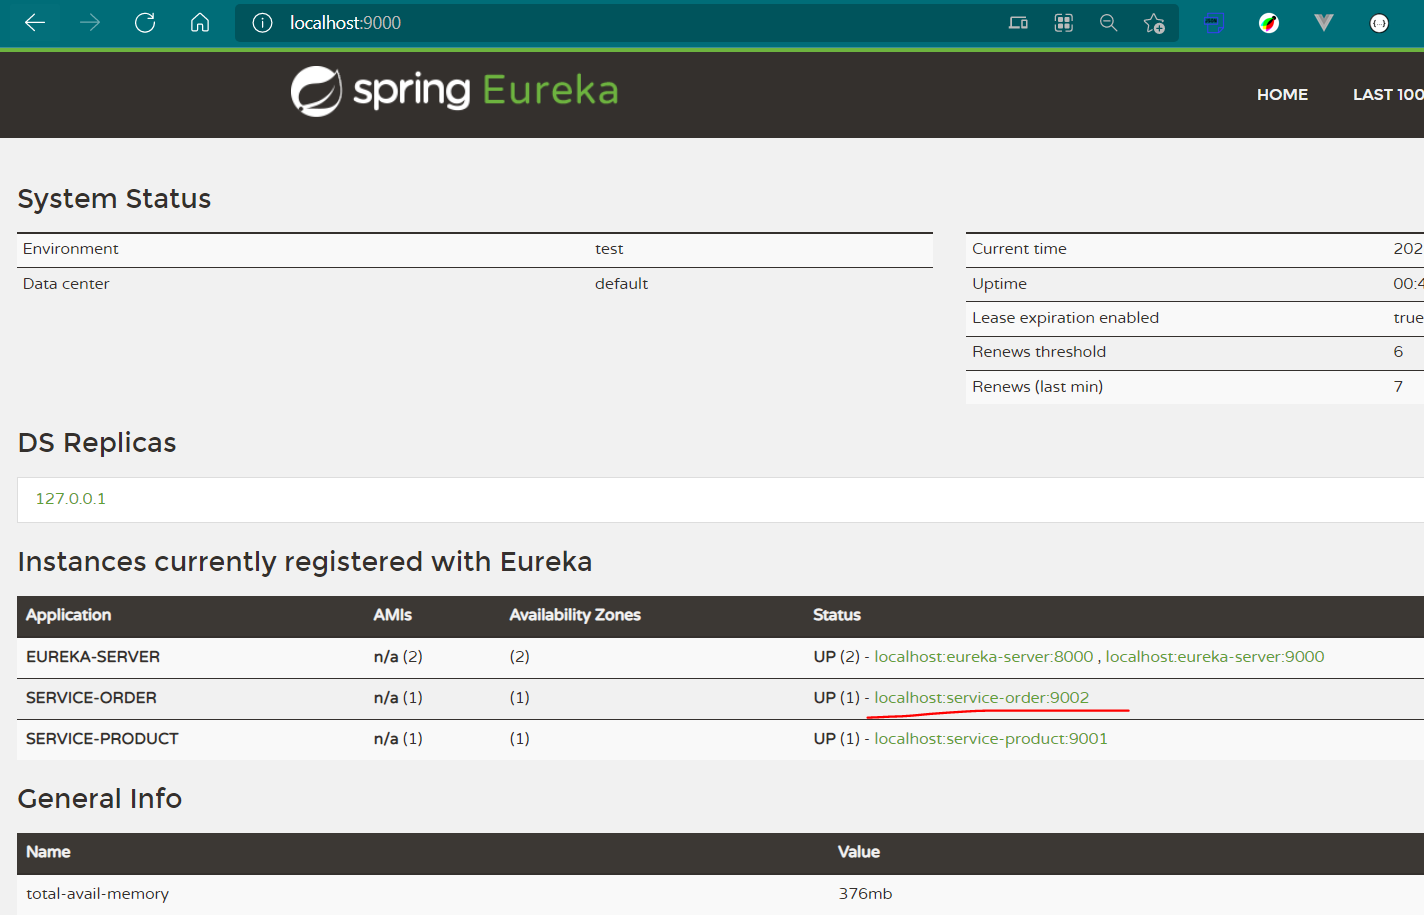1424x915 pixels.
Task: Click the Application column header
Action: tap(68, 614)
